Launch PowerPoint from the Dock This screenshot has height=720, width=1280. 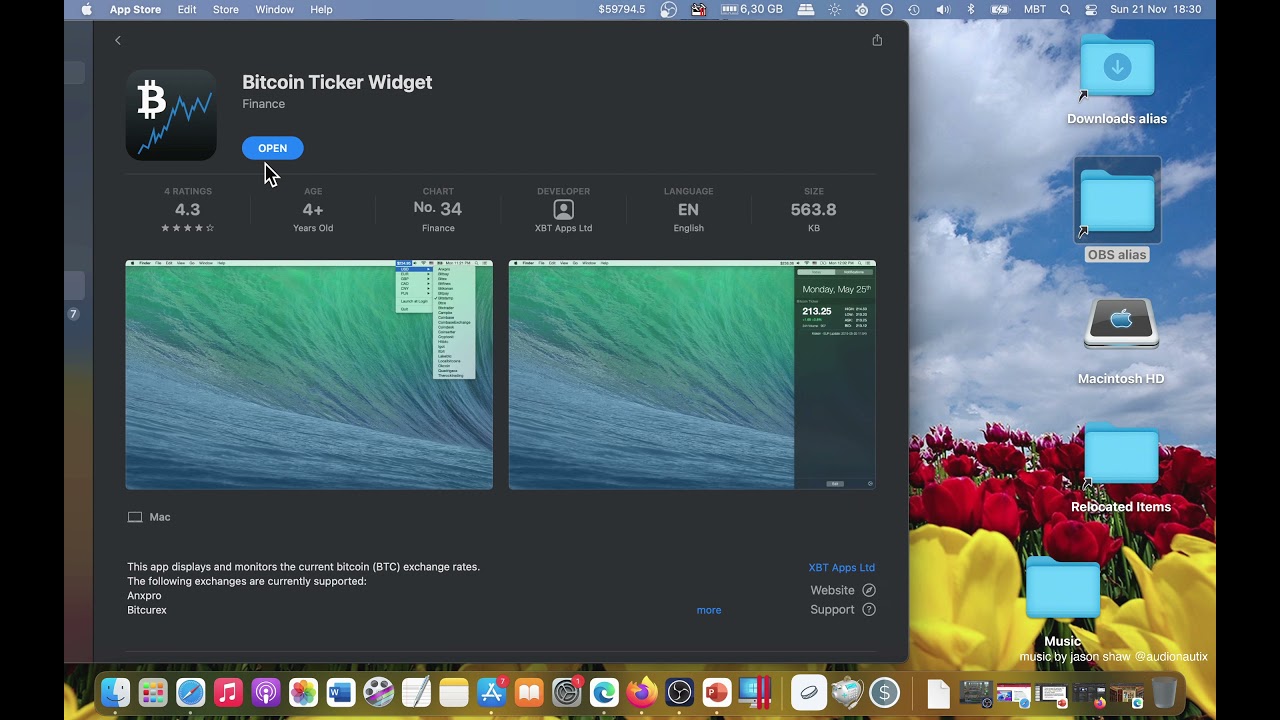(x=717, y=692)
